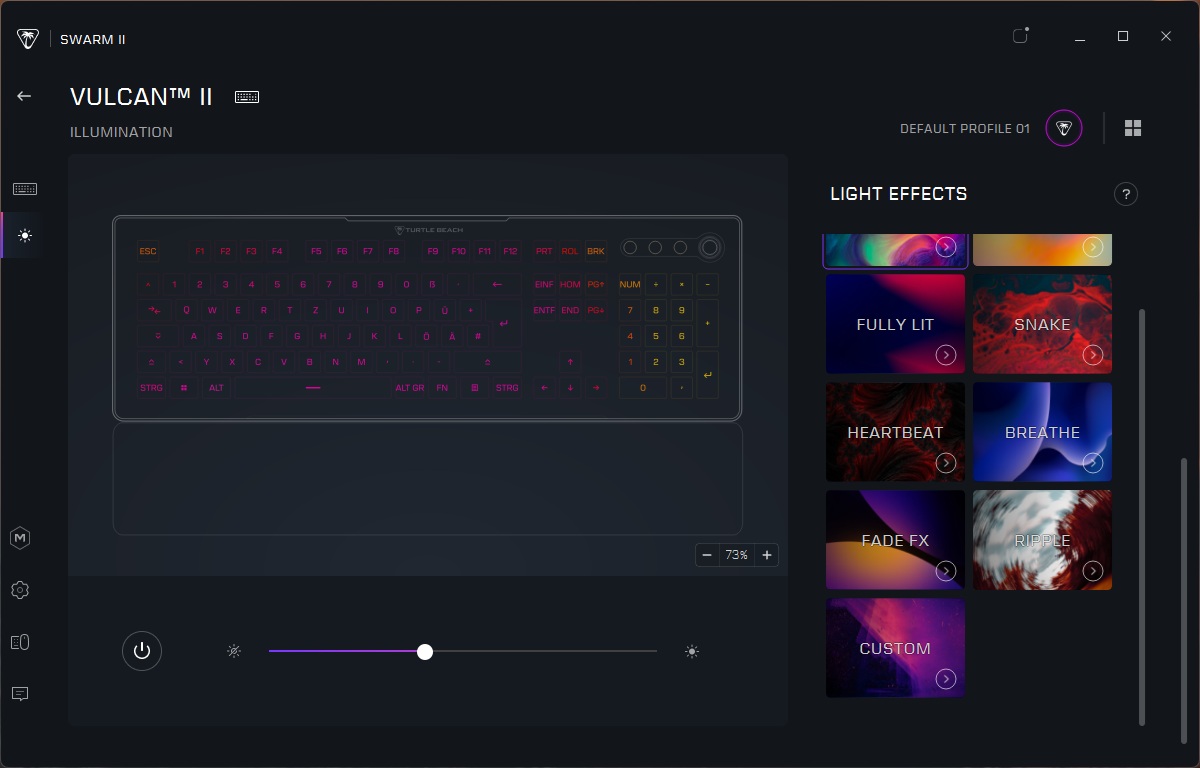Click the Light Effects panel scrollbar
The image size is (1200, 768).
coord(1142,517)
